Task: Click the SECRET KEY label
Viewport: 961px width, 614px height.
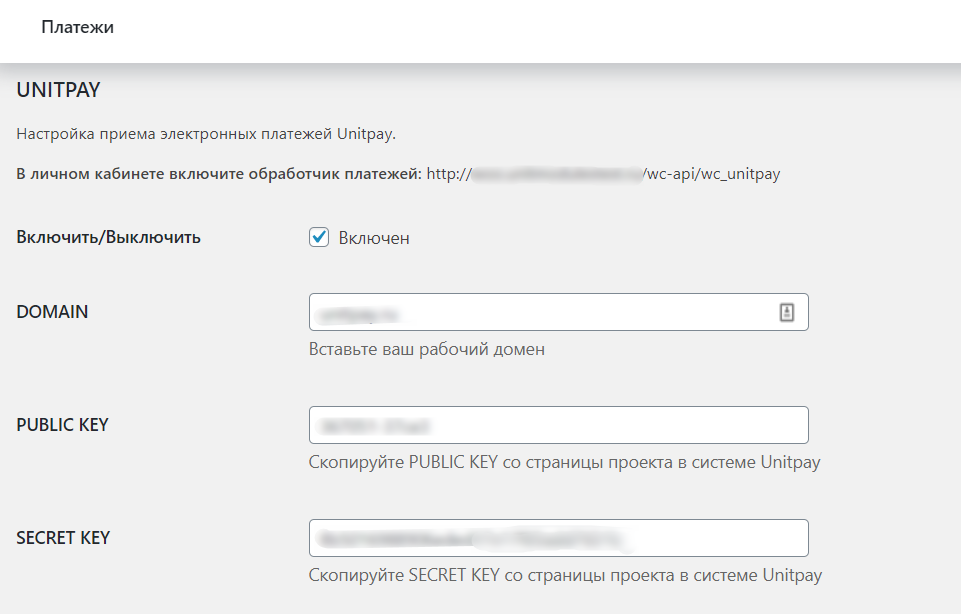Action: pyautogui.click(x=63, y=537)
